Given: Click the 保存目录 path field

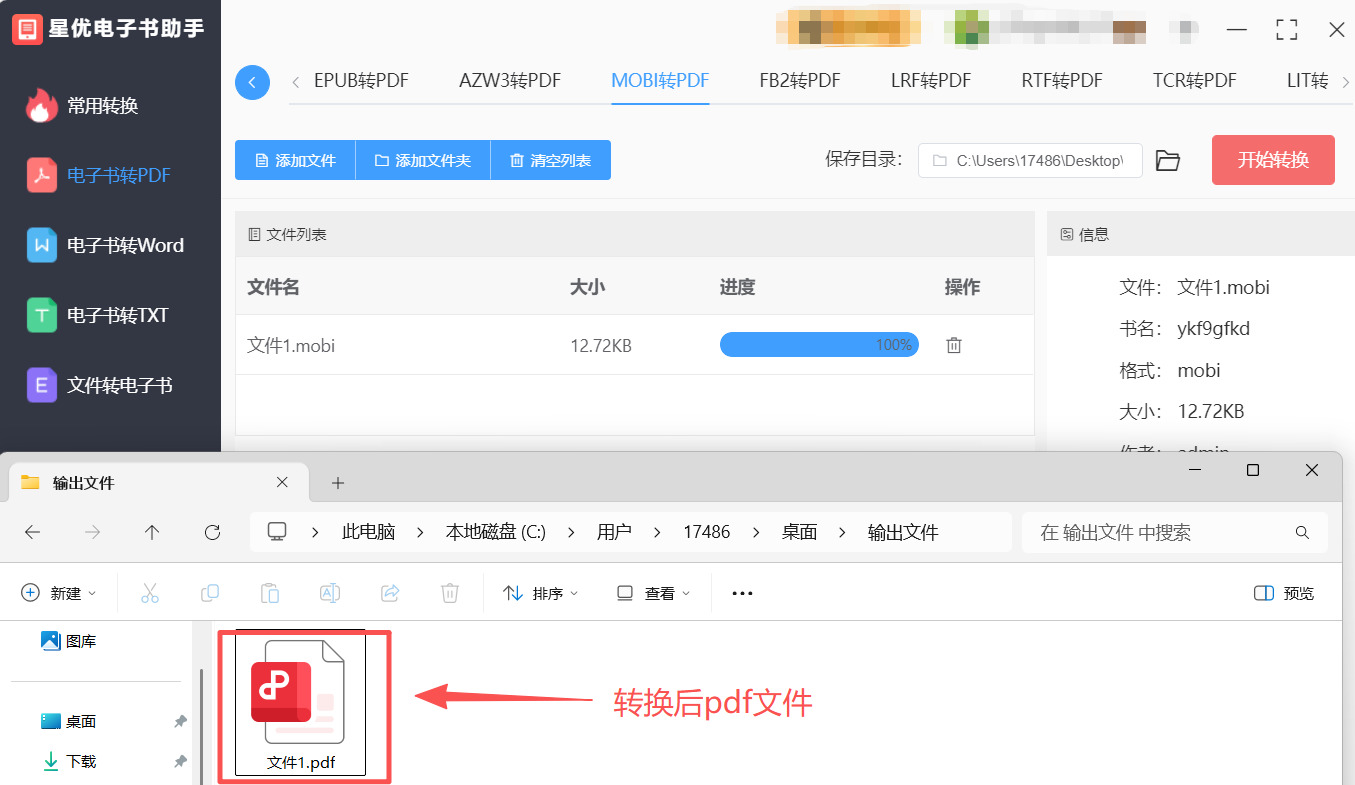Looking at the screenshot, I should [1030, 160].
